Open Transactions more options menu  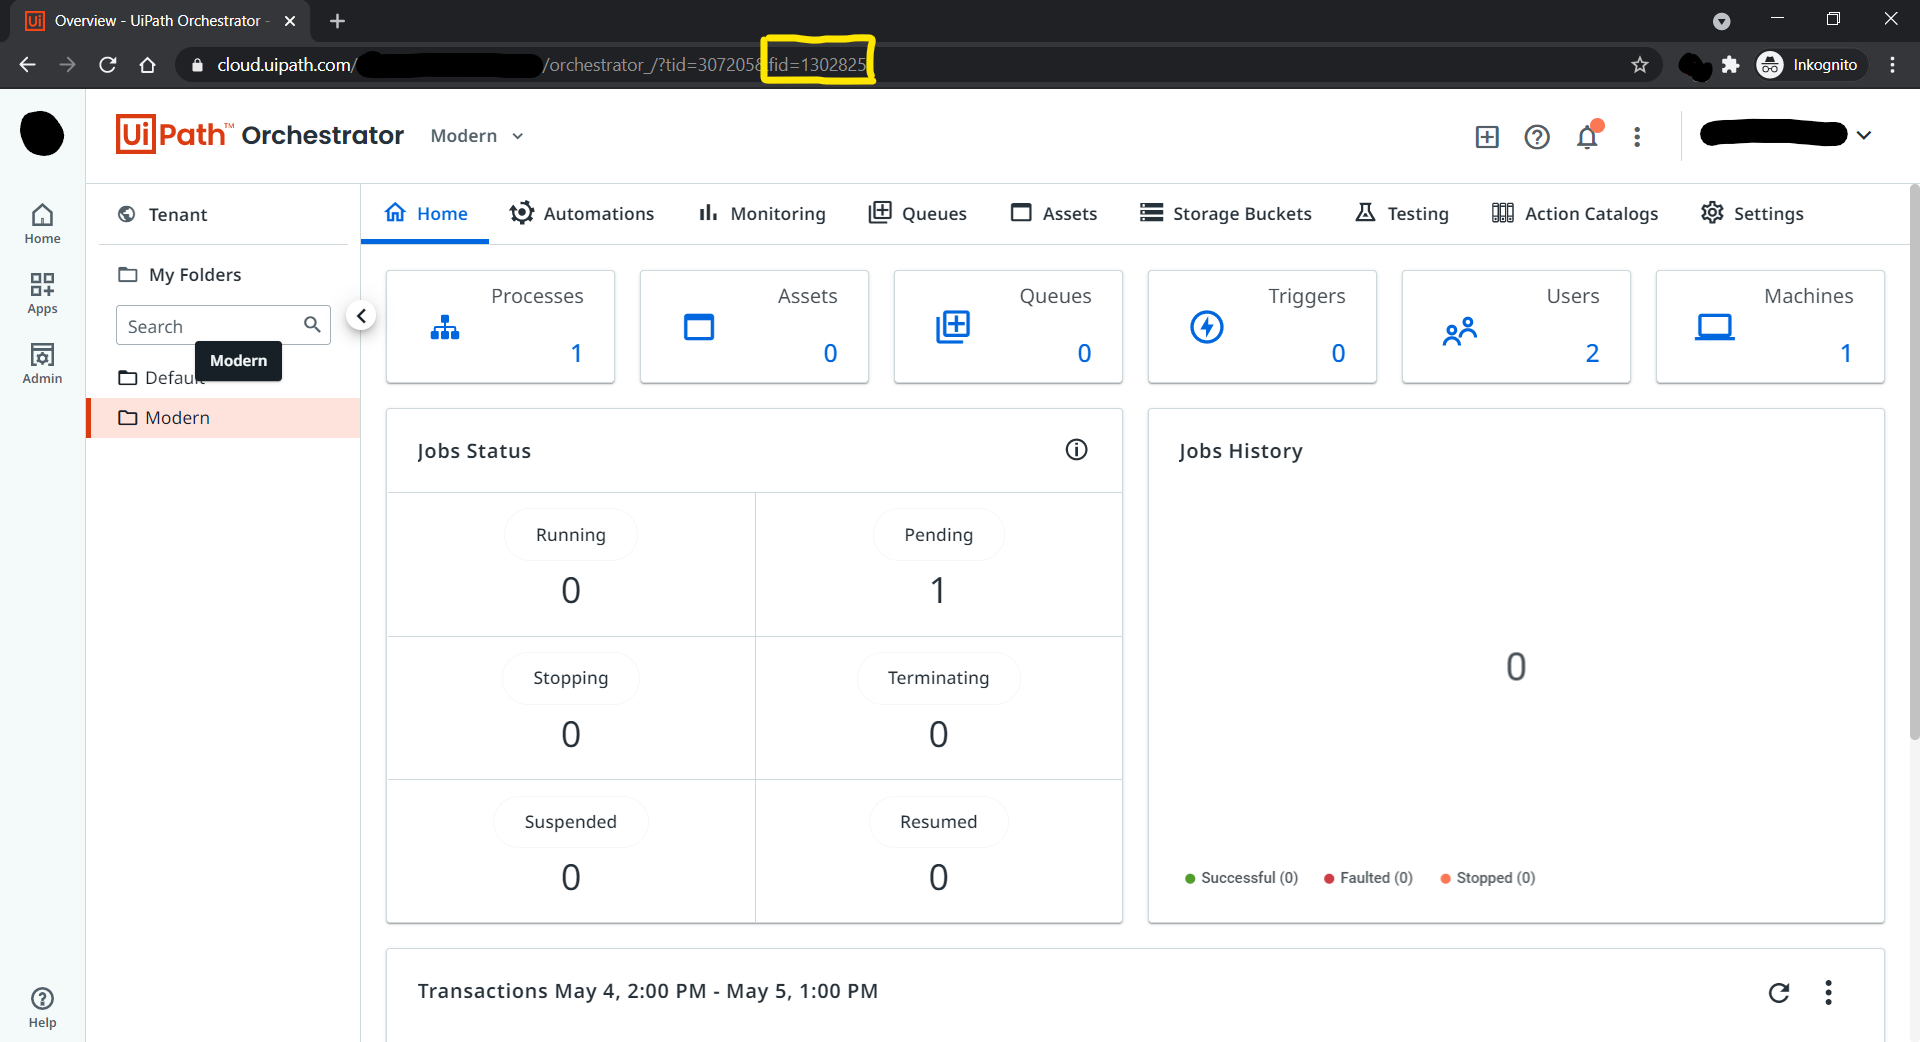click(x=1828, y=992)
